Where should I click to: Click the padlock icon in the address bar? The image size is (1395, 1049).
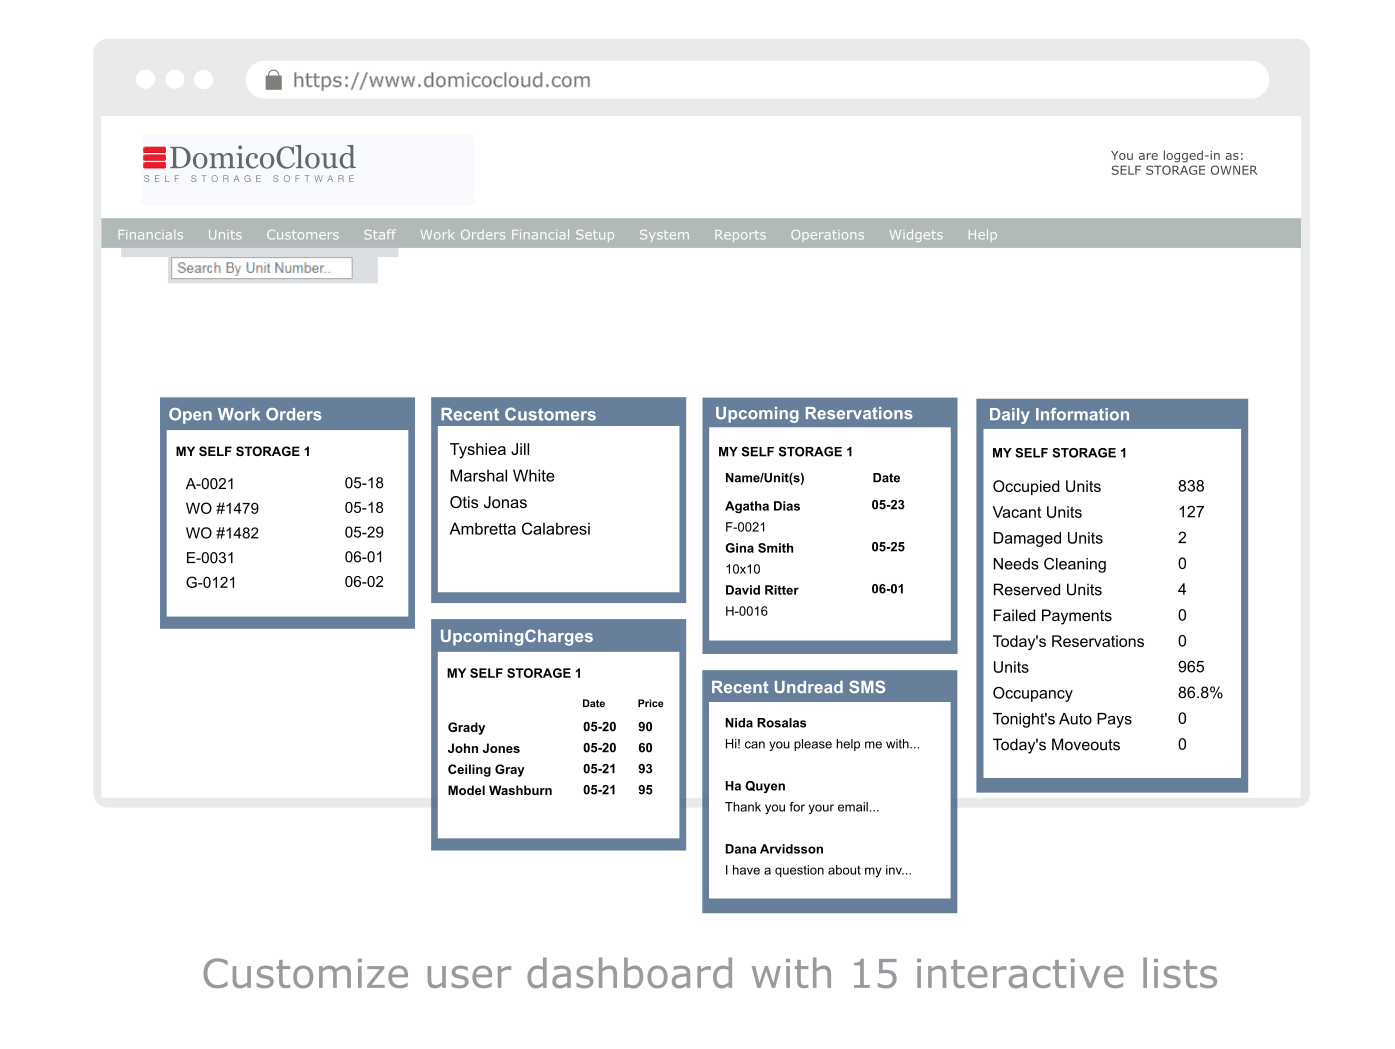[x=273, y=79]
